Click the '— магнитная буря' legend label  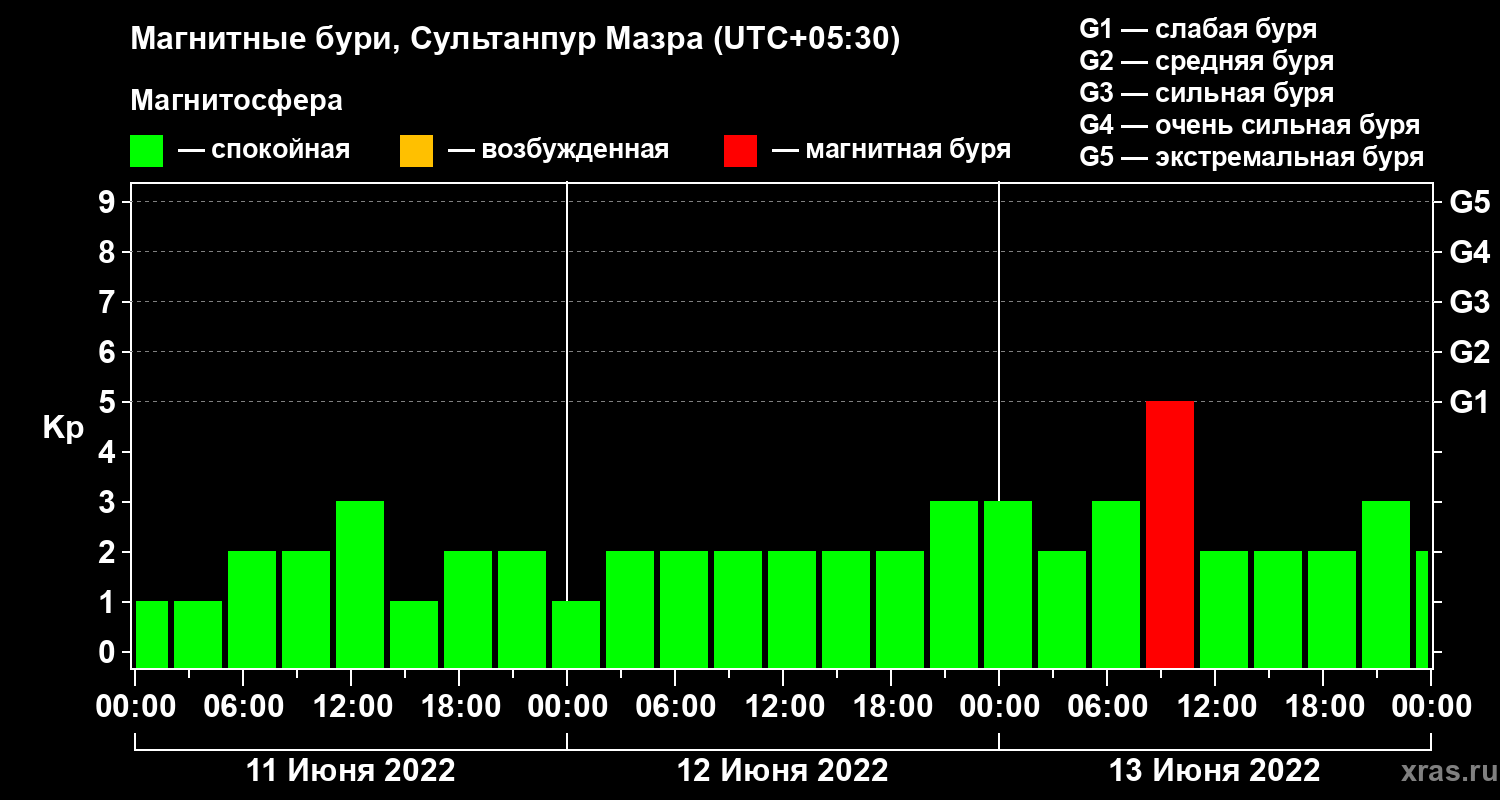pyautogui.click(x=892, y=151)
